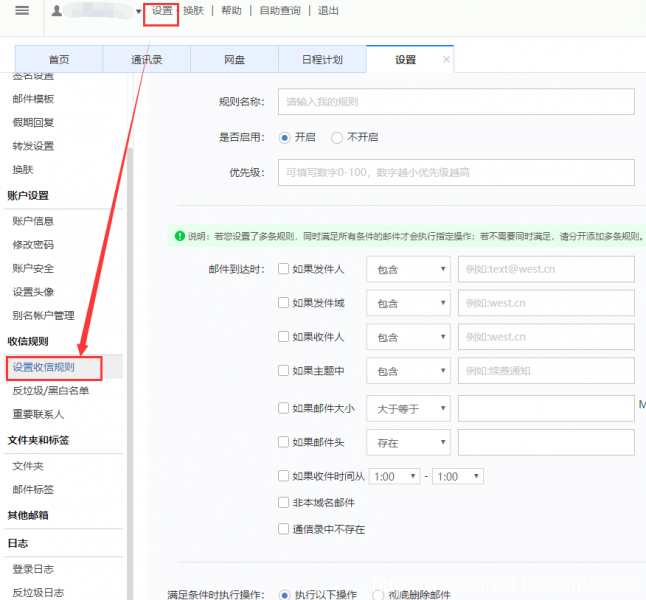Switch to the 首页 tab
Screen dimensions: 646x600
point(59,59)
